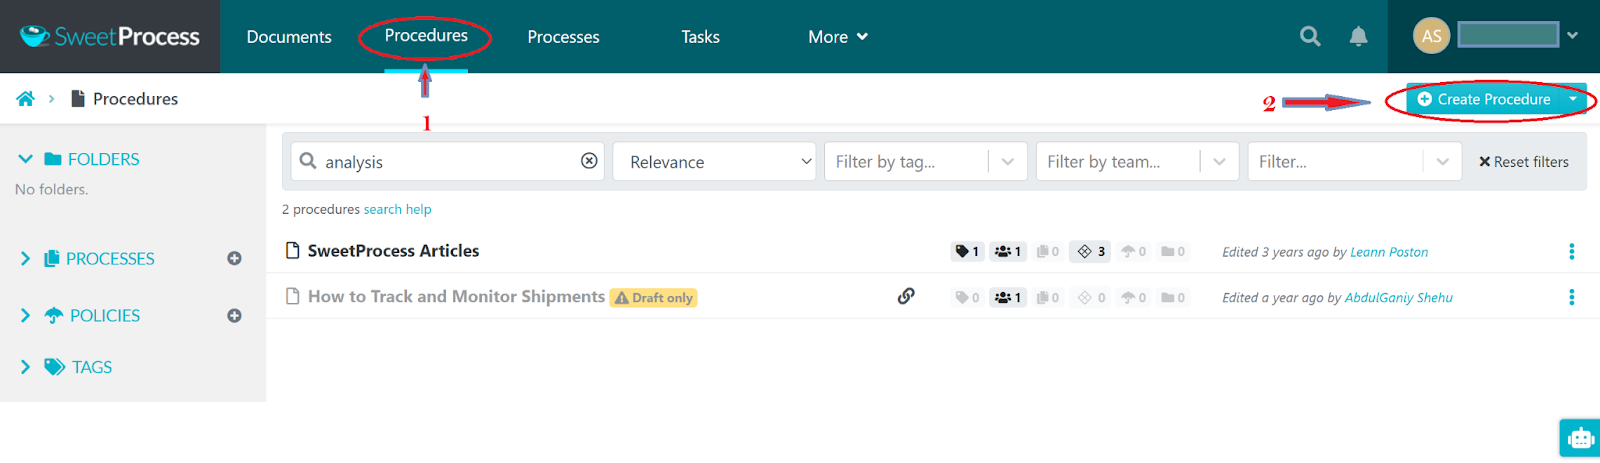The height and width of the screenshot is (463, 1600).
Task: Open the link icon for Track and Monitor Shipments
Action: coord(906,296)
